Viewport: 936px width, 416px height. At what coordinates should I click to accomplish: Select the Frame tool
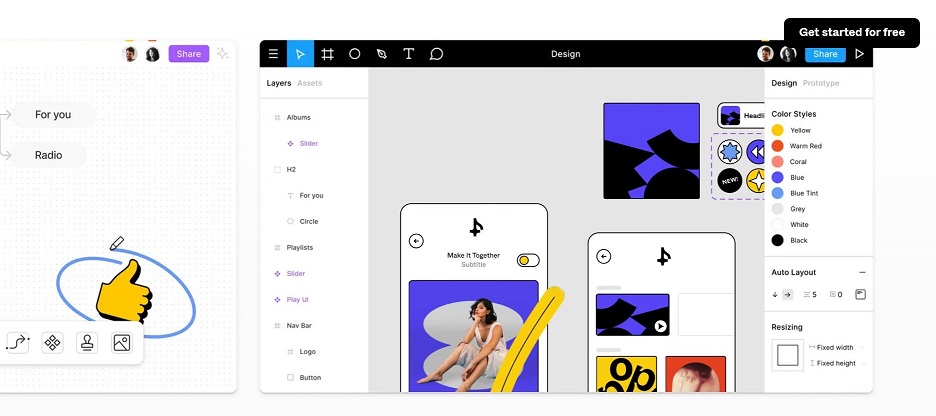pos(327,54)
